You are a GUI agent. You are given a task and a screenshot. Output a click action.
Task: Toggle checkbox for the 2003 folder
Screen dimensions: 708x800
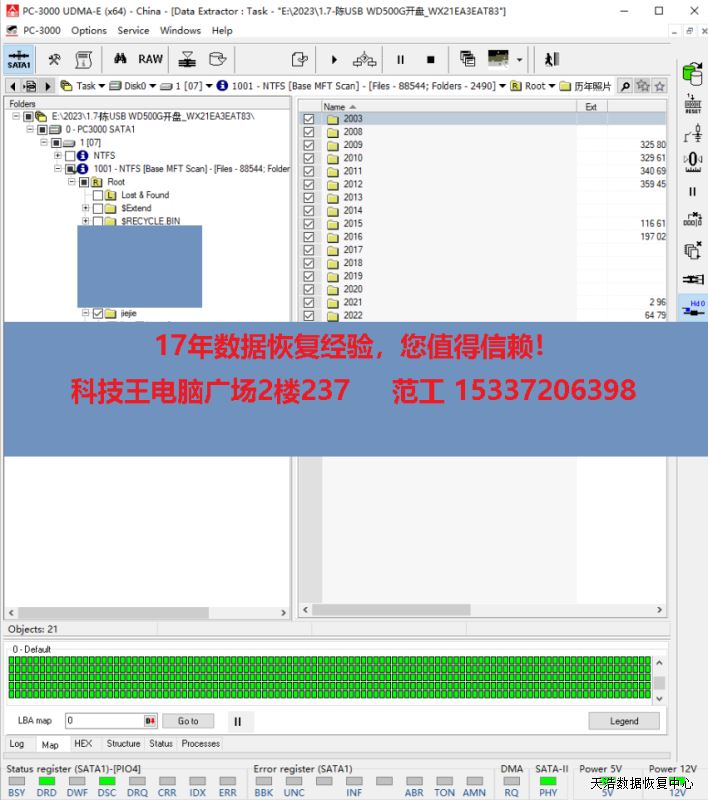[308, 119]
